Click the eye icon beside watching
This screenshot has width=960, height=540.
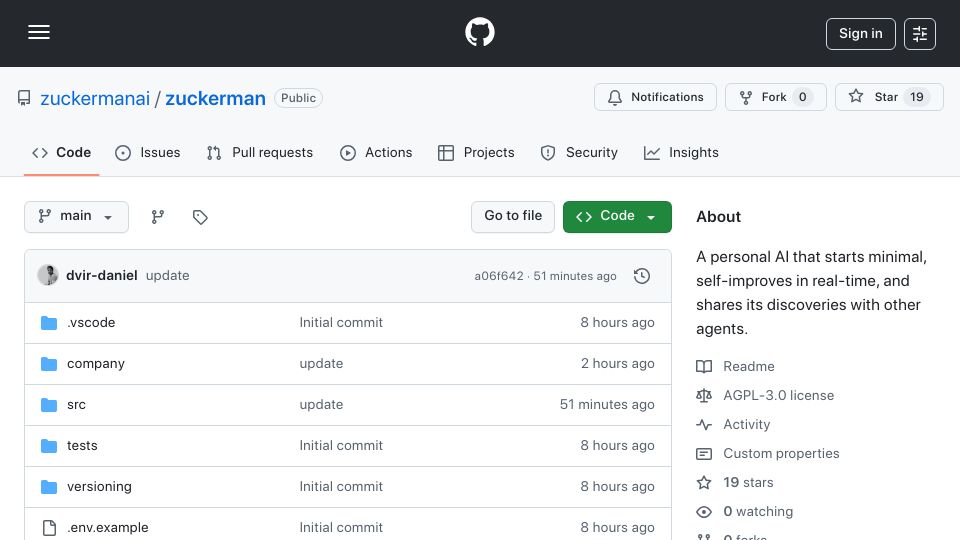(x=704, y=512)
